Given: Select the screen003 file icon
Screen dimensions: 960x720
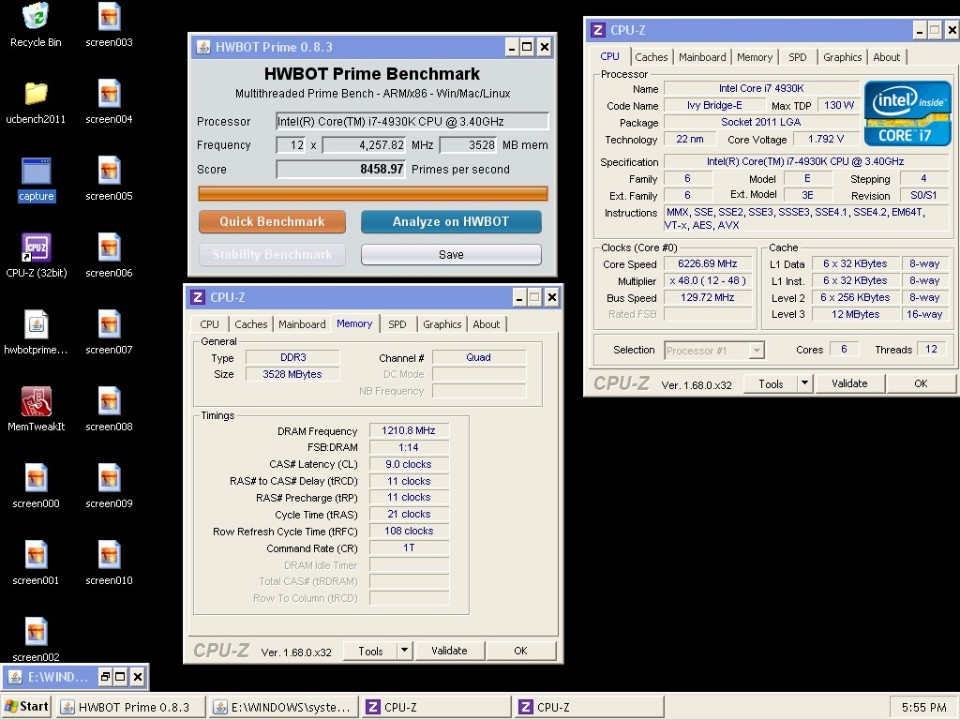Looking at the screenshot, I should click(109, 17).
